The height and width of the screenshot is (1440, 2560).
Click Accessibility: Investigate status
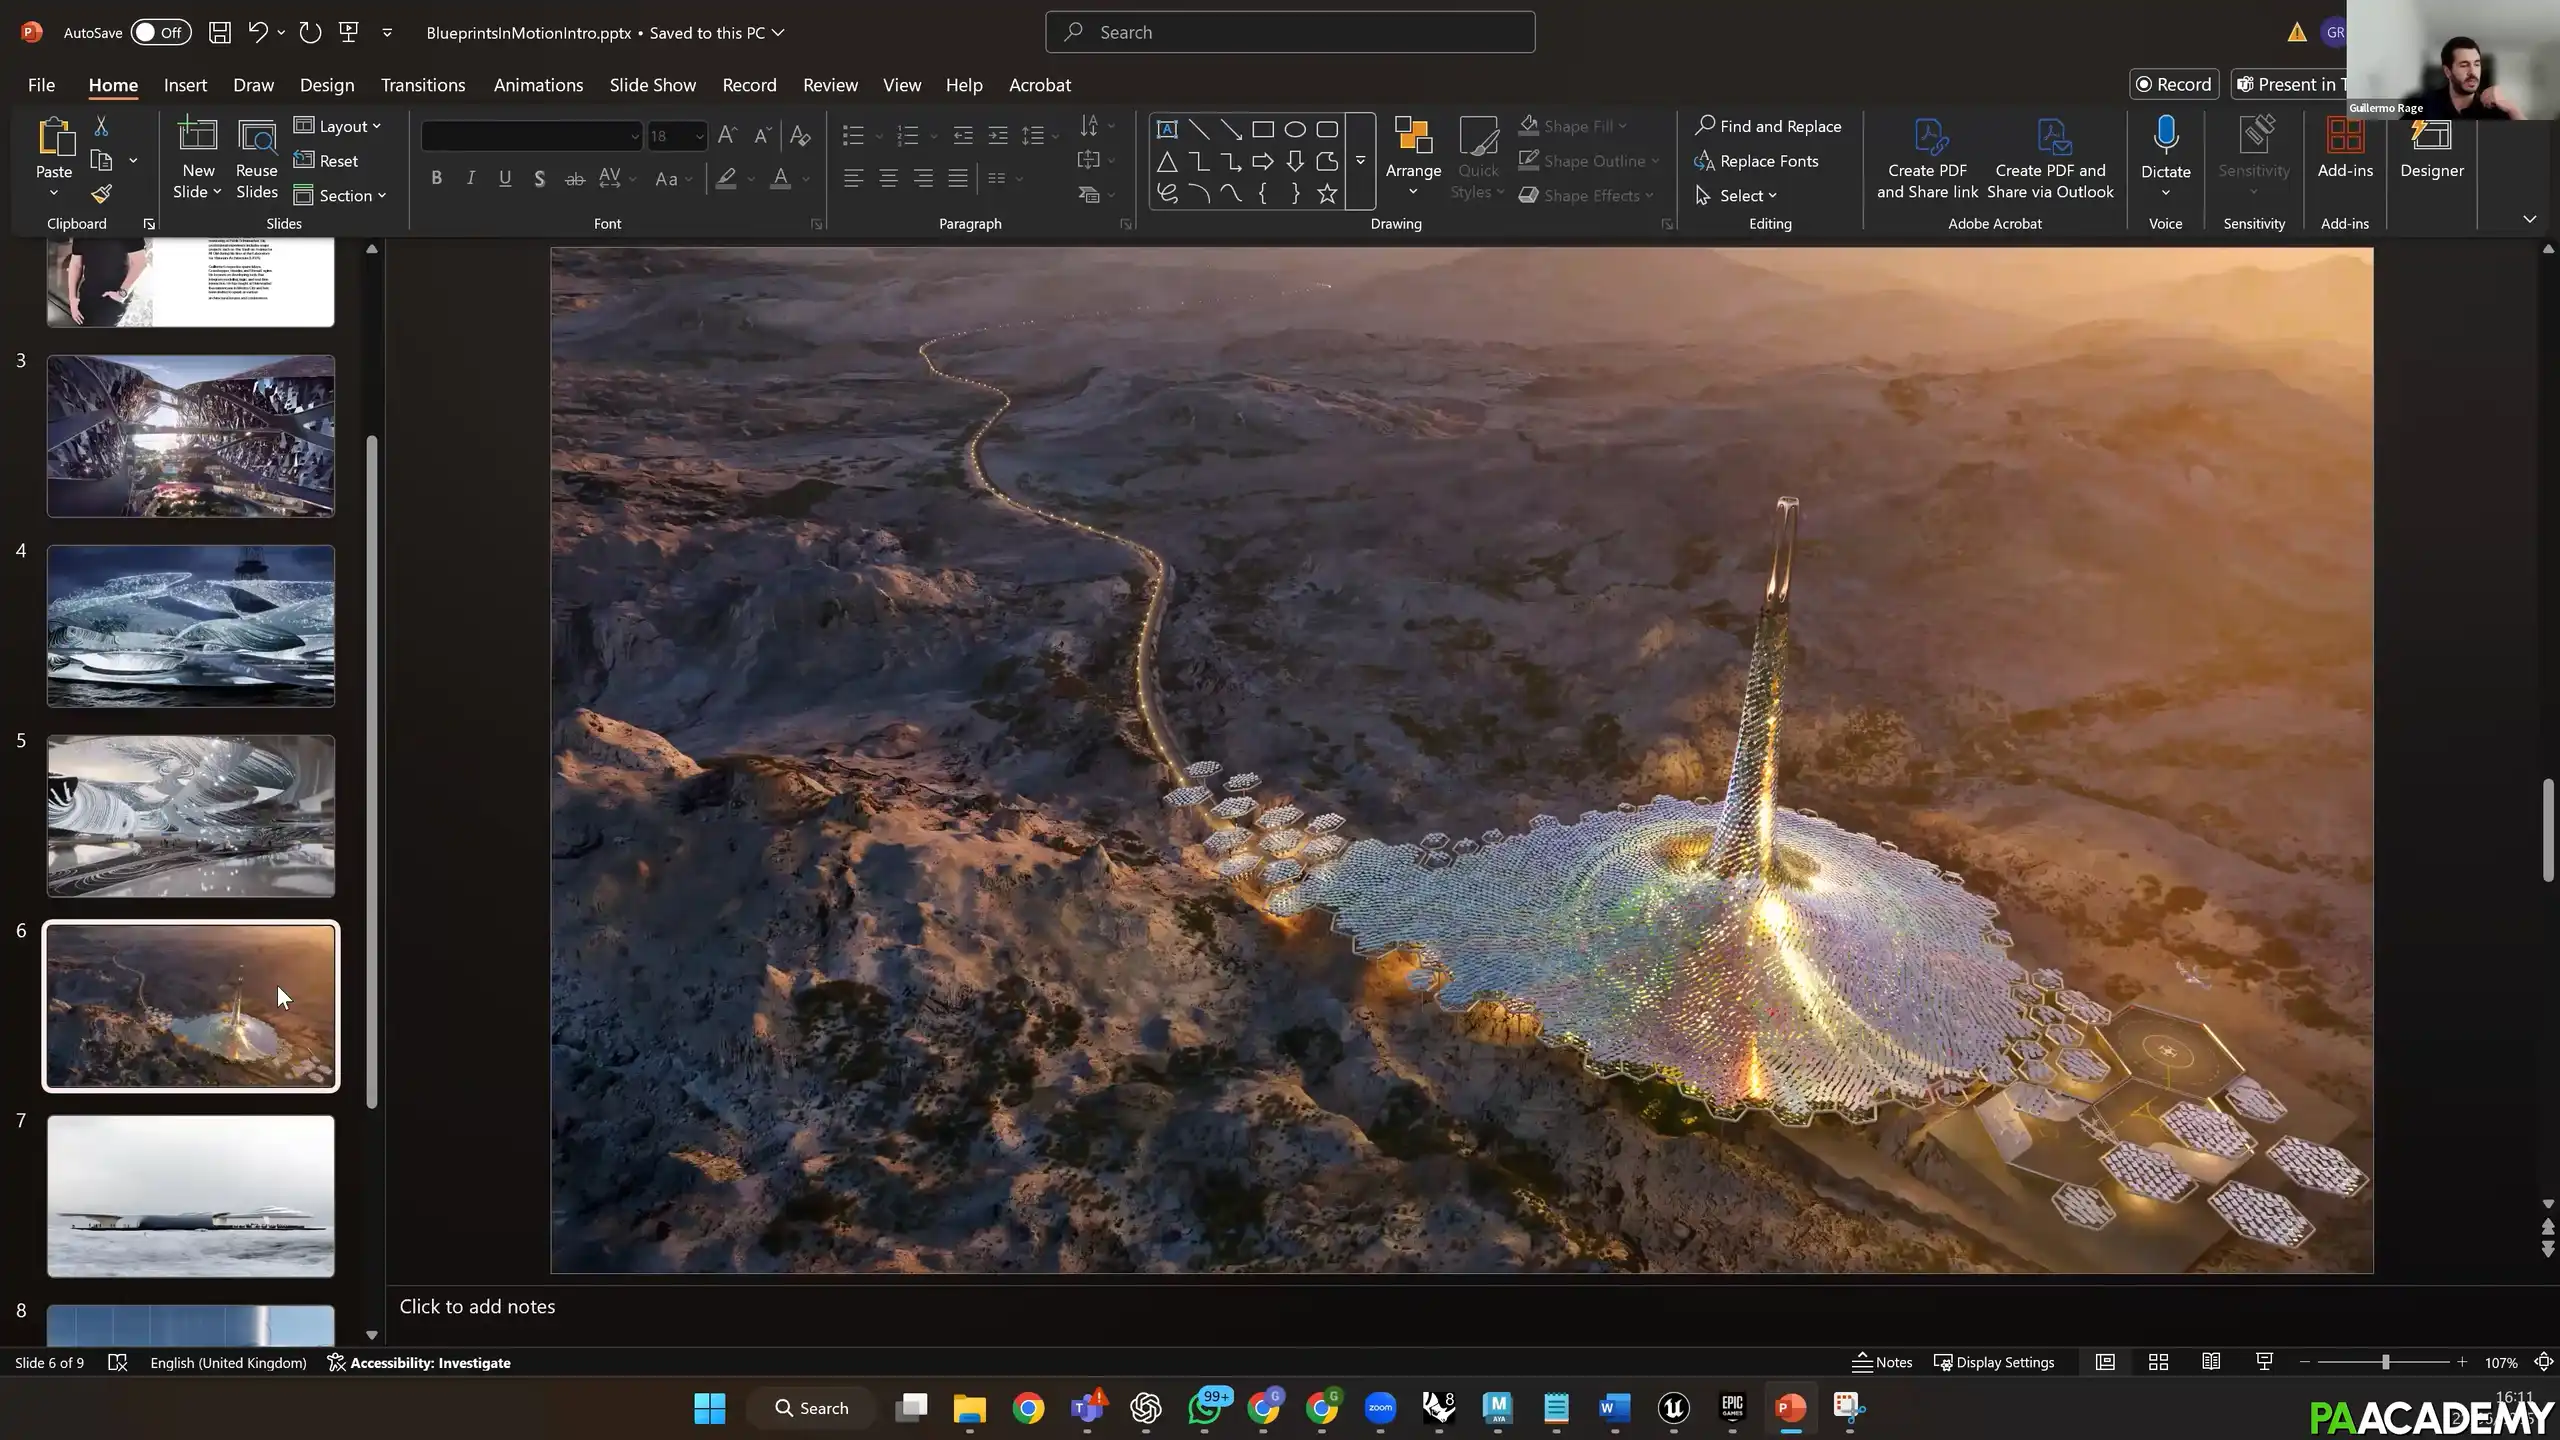[419, 1362]
